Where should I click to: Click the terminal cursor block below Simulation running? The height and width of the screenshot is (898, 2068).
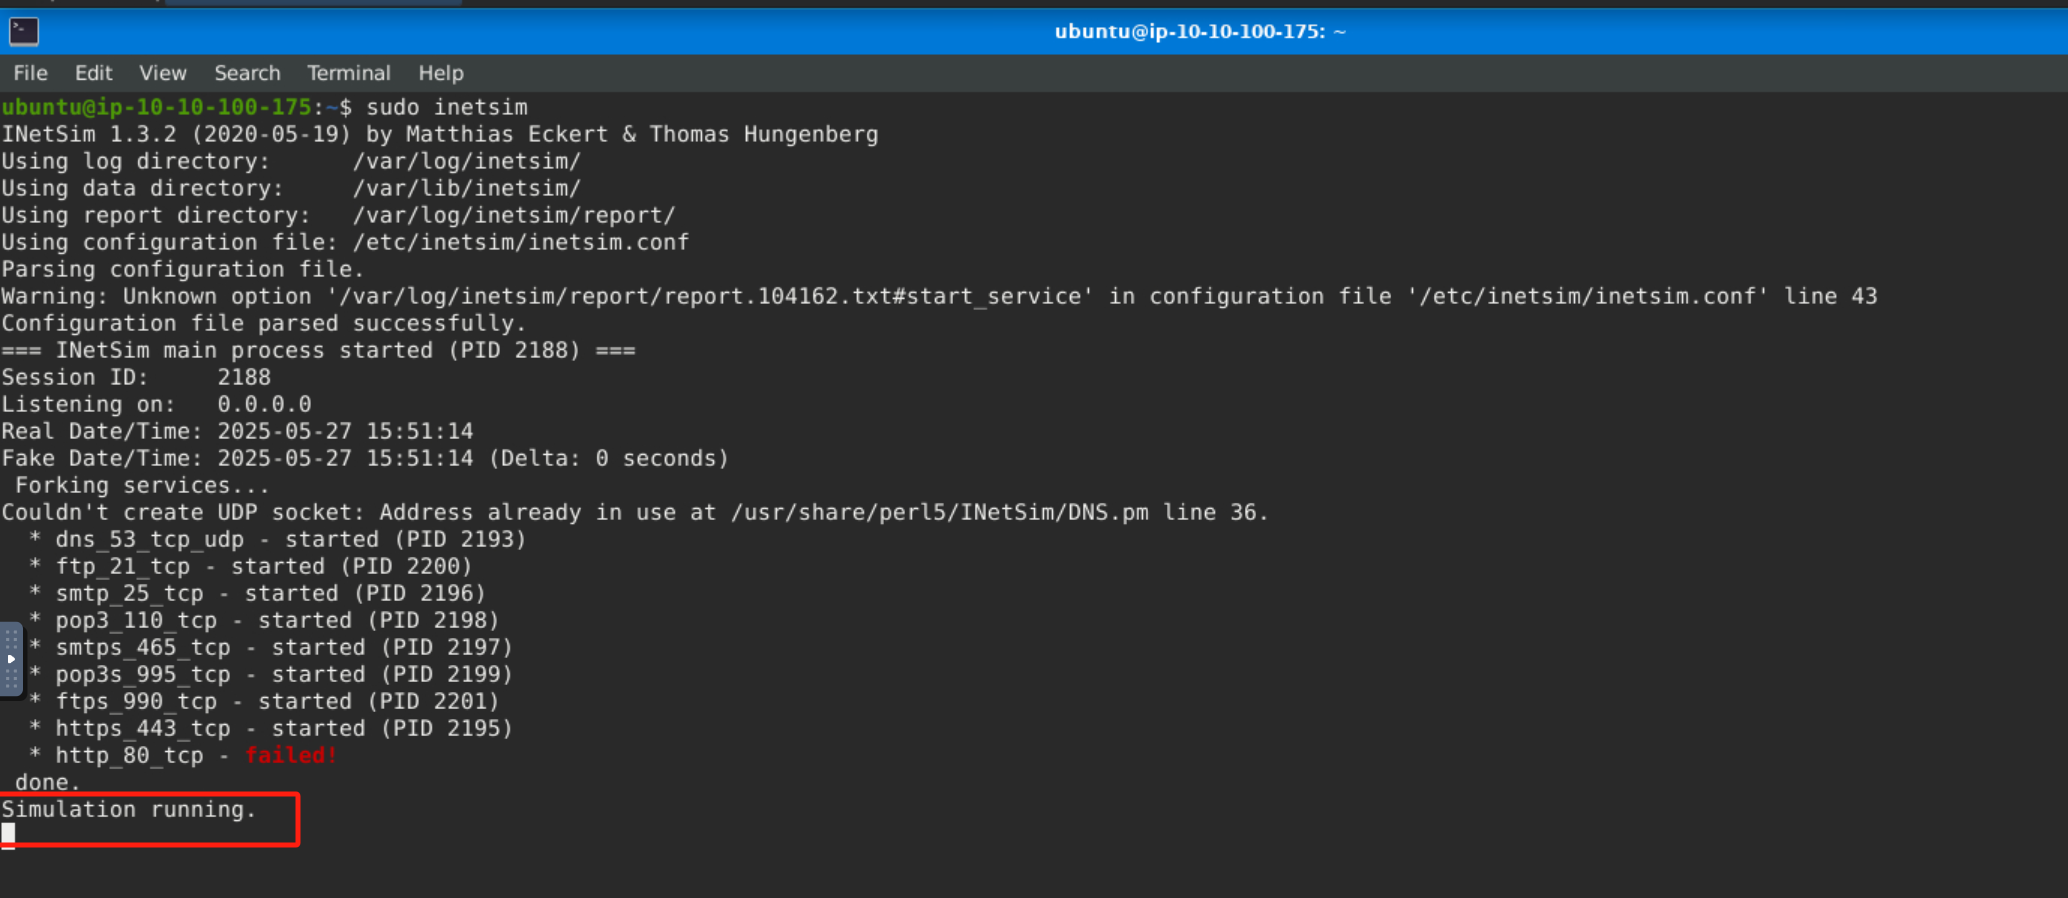click(x=8, y=834)
